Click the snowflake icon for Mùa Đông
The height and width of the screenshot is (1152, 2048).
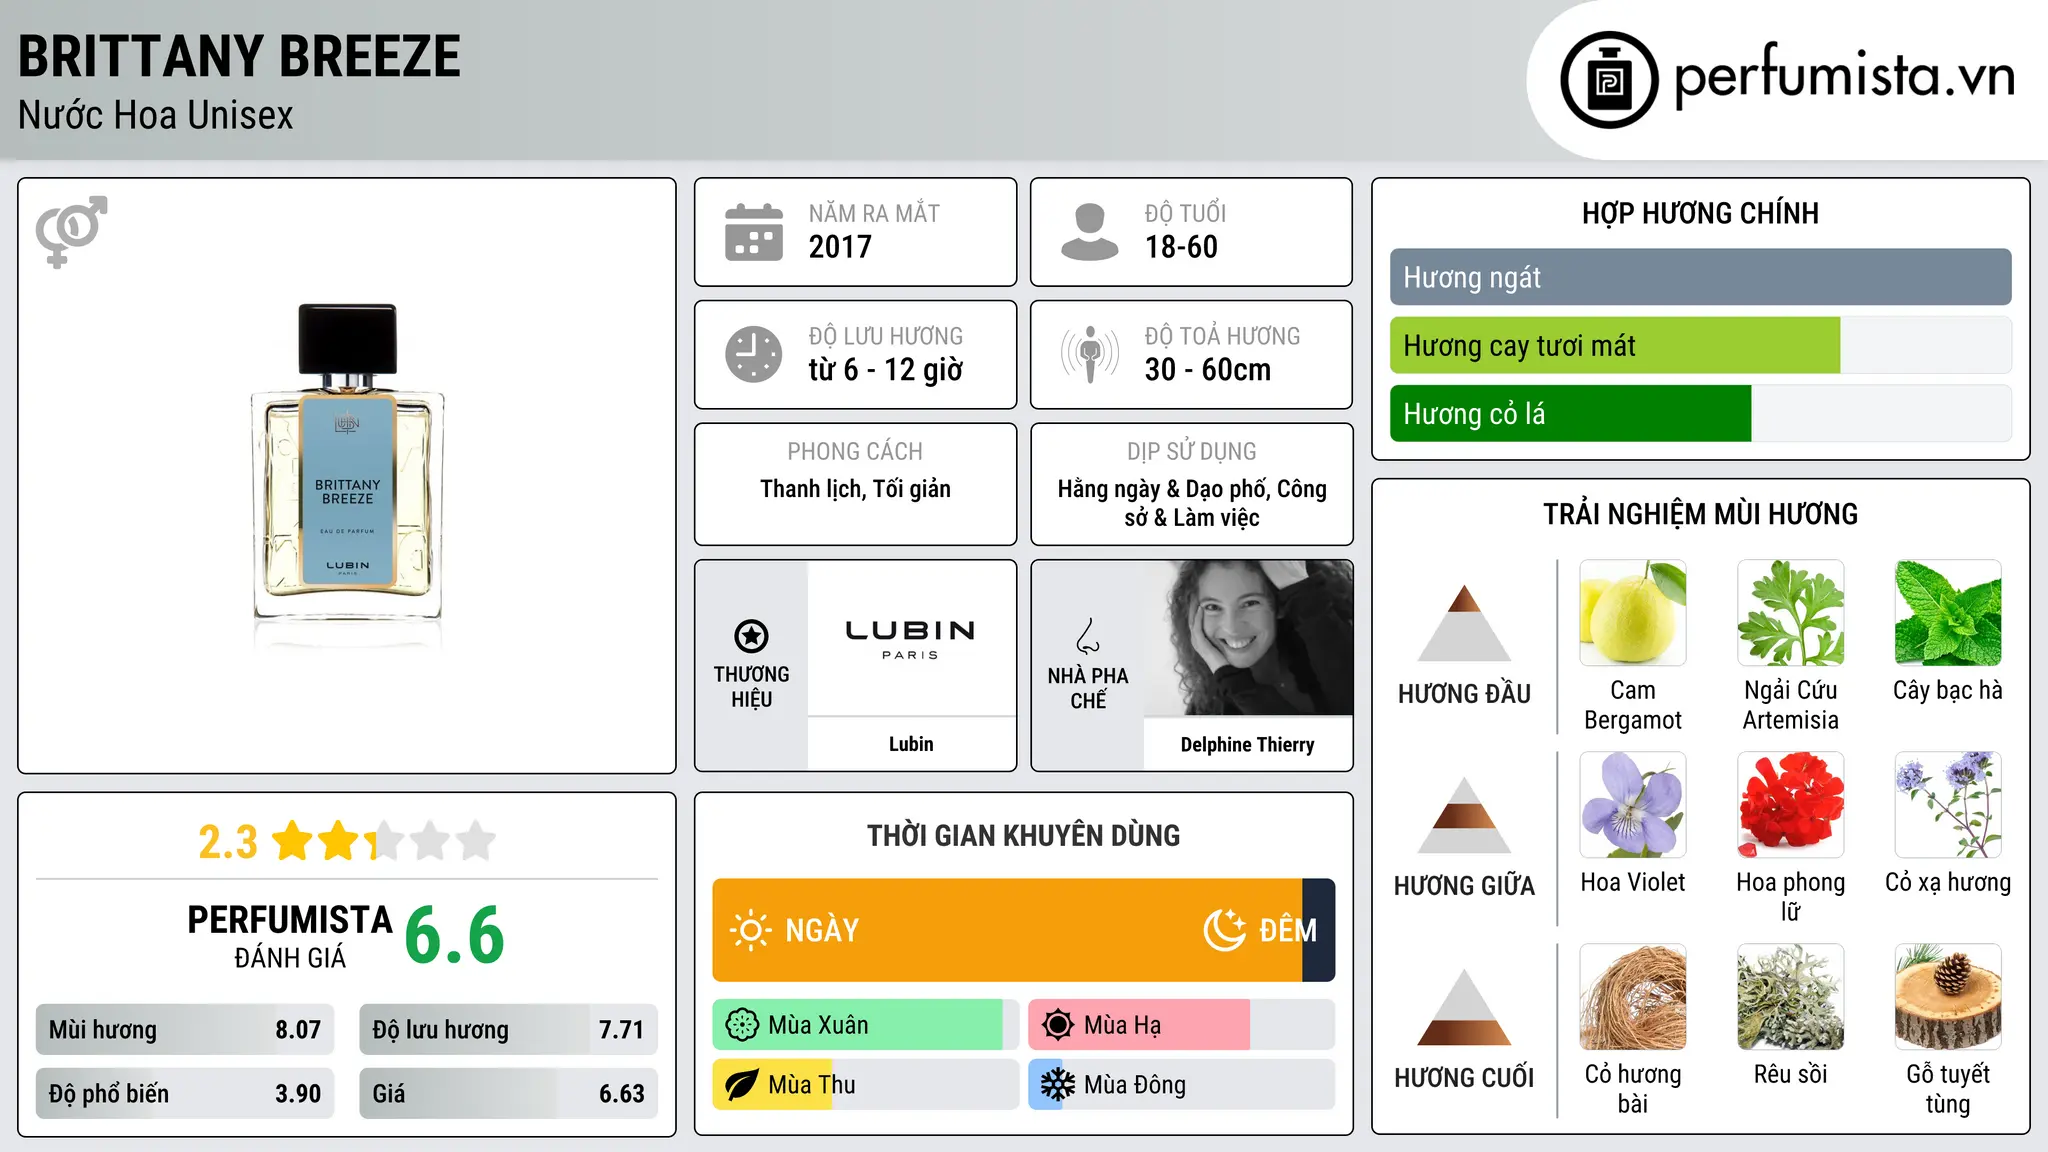[1058, 1085]
